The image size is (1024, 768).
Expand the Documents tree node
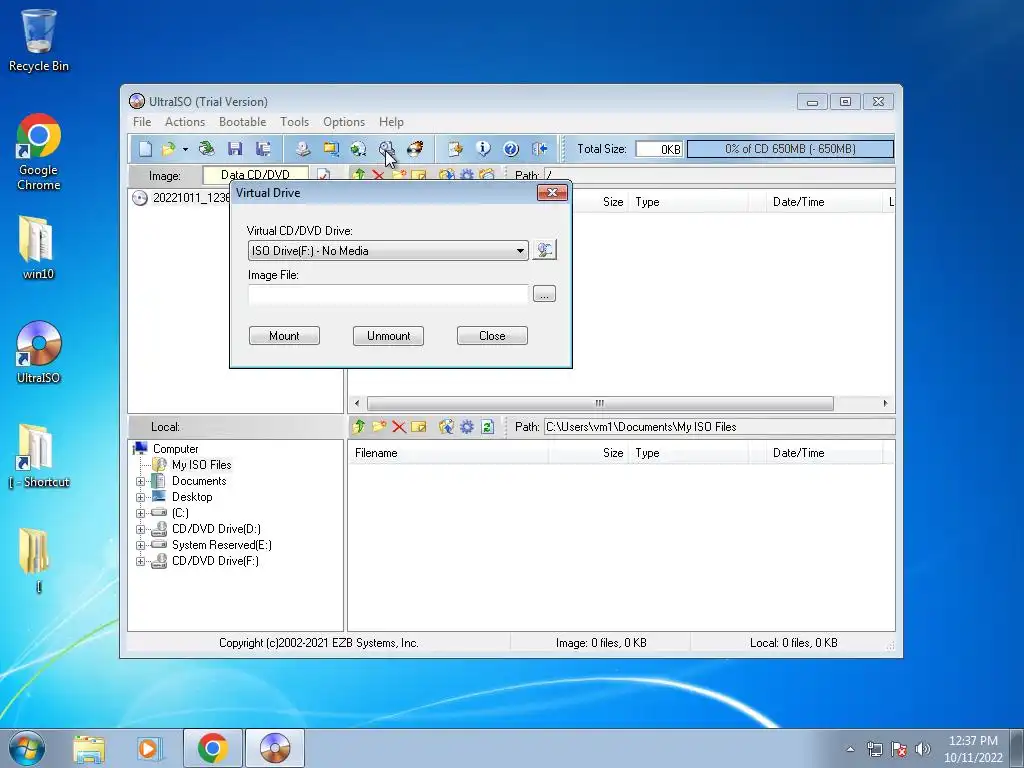pos(140,481)
